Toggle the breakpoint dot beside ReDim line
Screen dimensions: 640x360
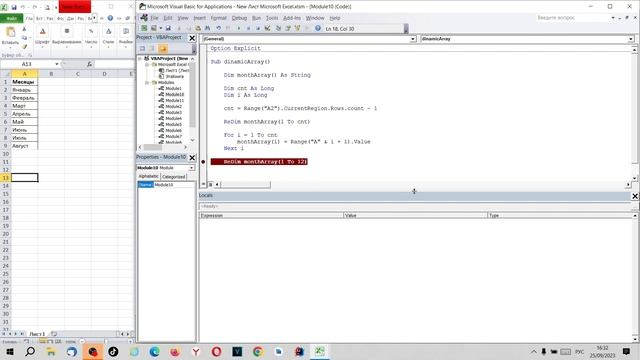pos(203,162)
